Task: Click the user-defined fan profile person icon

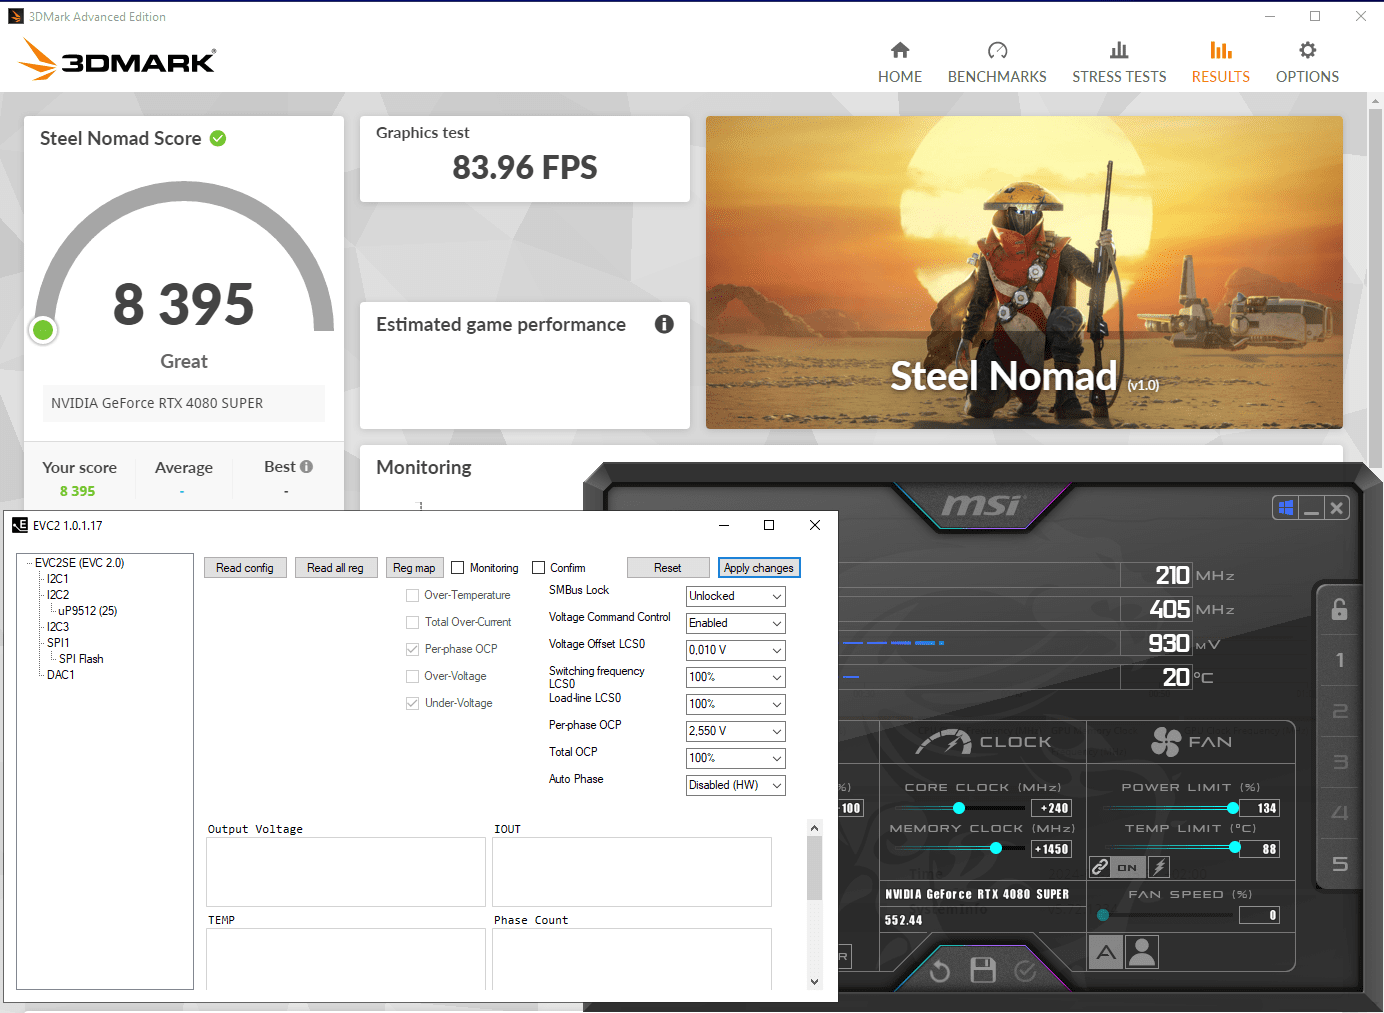Action: point(1142,952)
